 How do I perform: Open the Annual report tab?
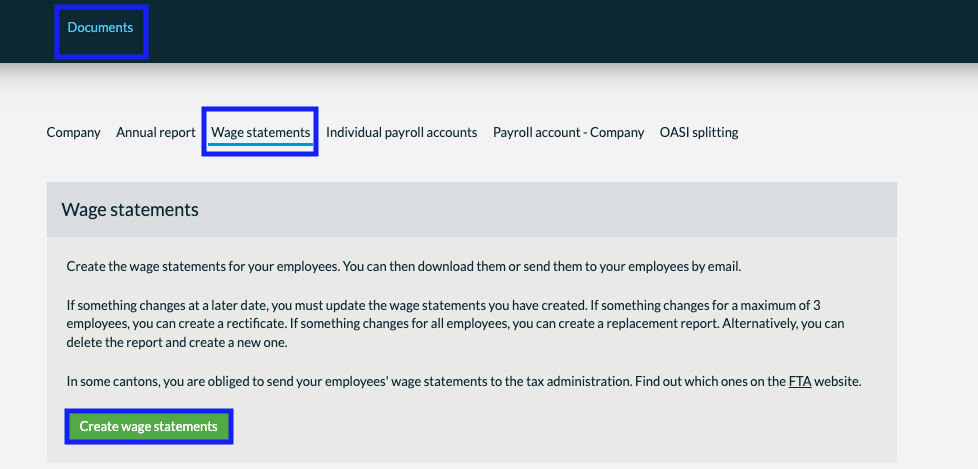click(156, 132)
